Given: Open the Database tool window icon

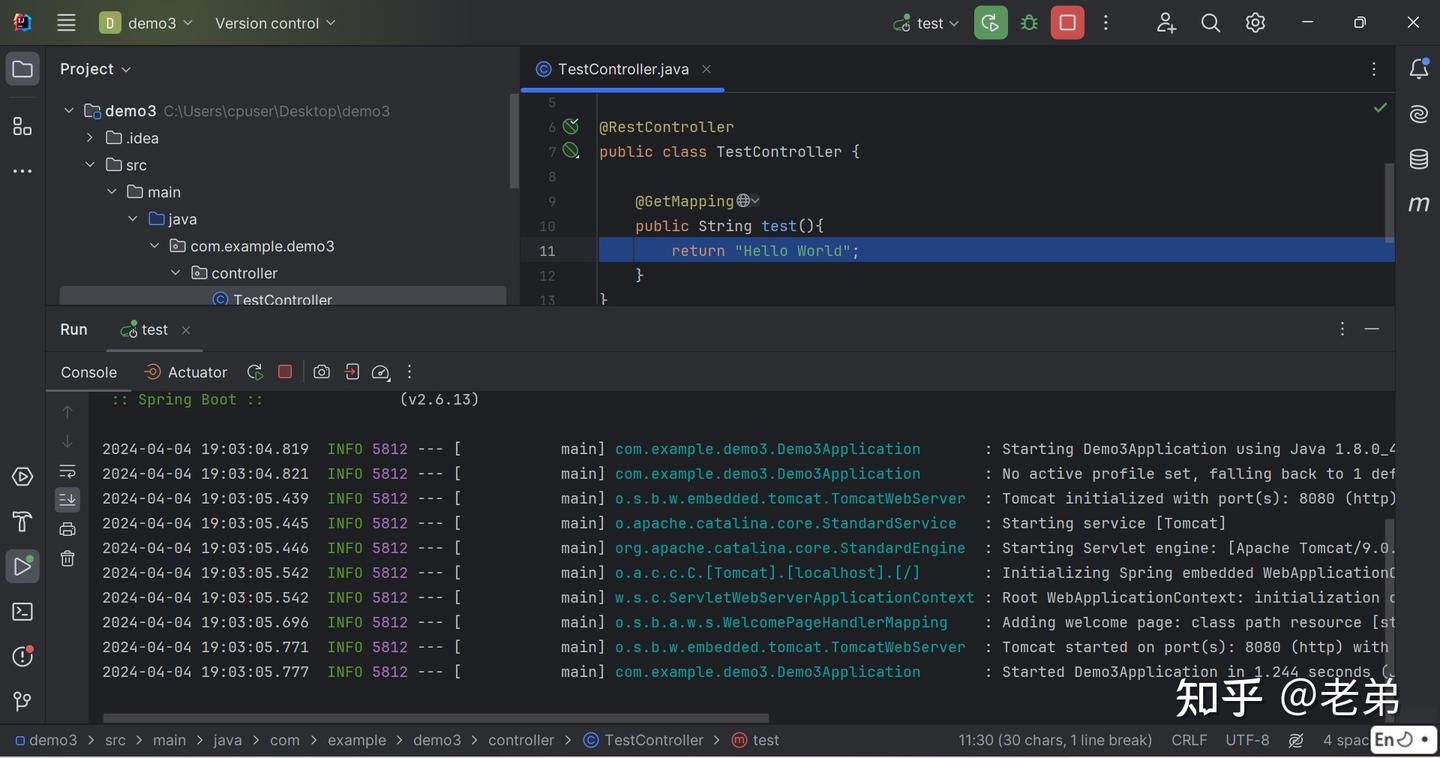Looking at the screenshot, I should tap(1418, 159).
